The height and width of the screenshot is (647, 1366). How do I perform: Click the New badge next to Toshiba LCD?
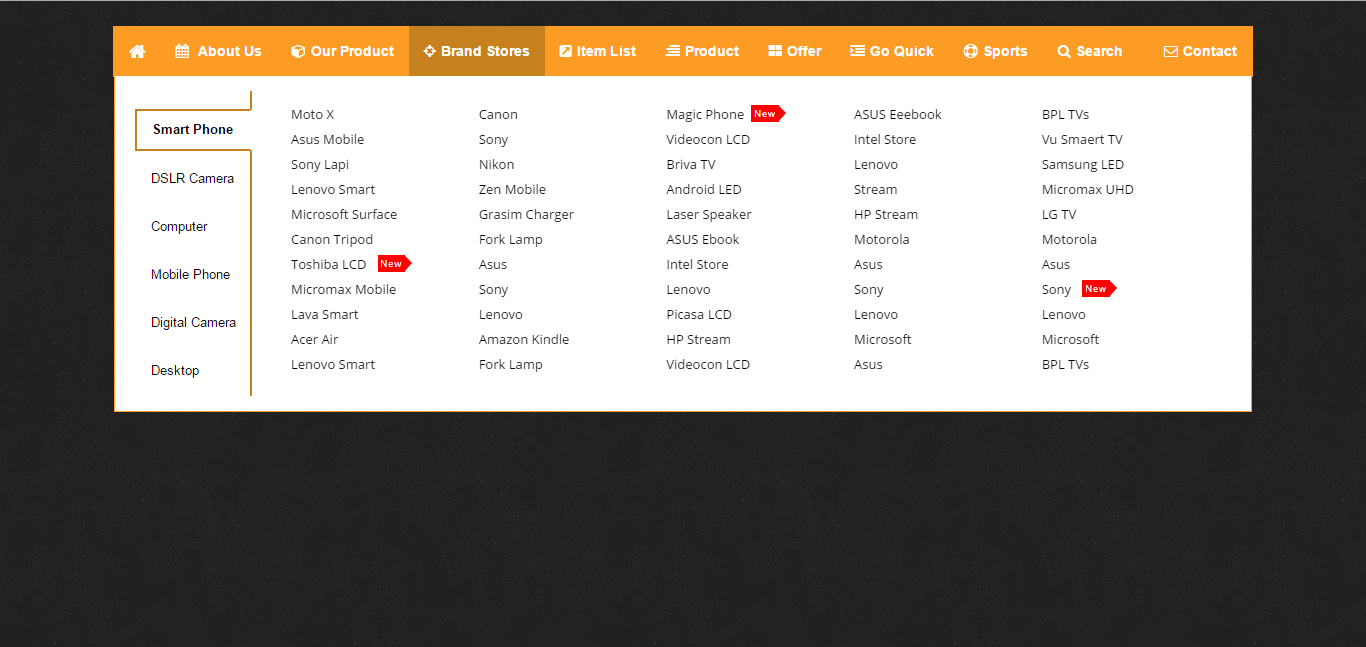[395, 264]
